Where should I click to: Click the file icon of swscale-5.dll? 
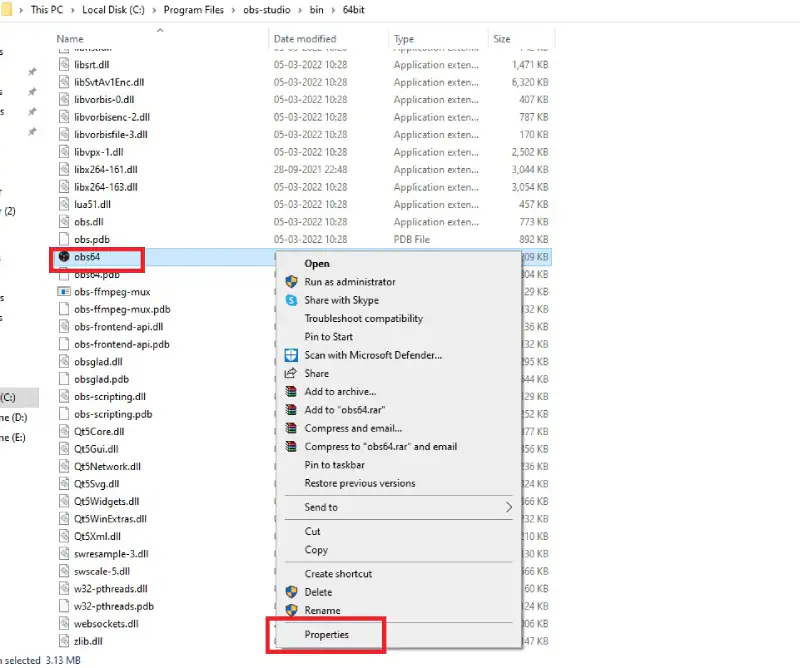pos(64,571)
